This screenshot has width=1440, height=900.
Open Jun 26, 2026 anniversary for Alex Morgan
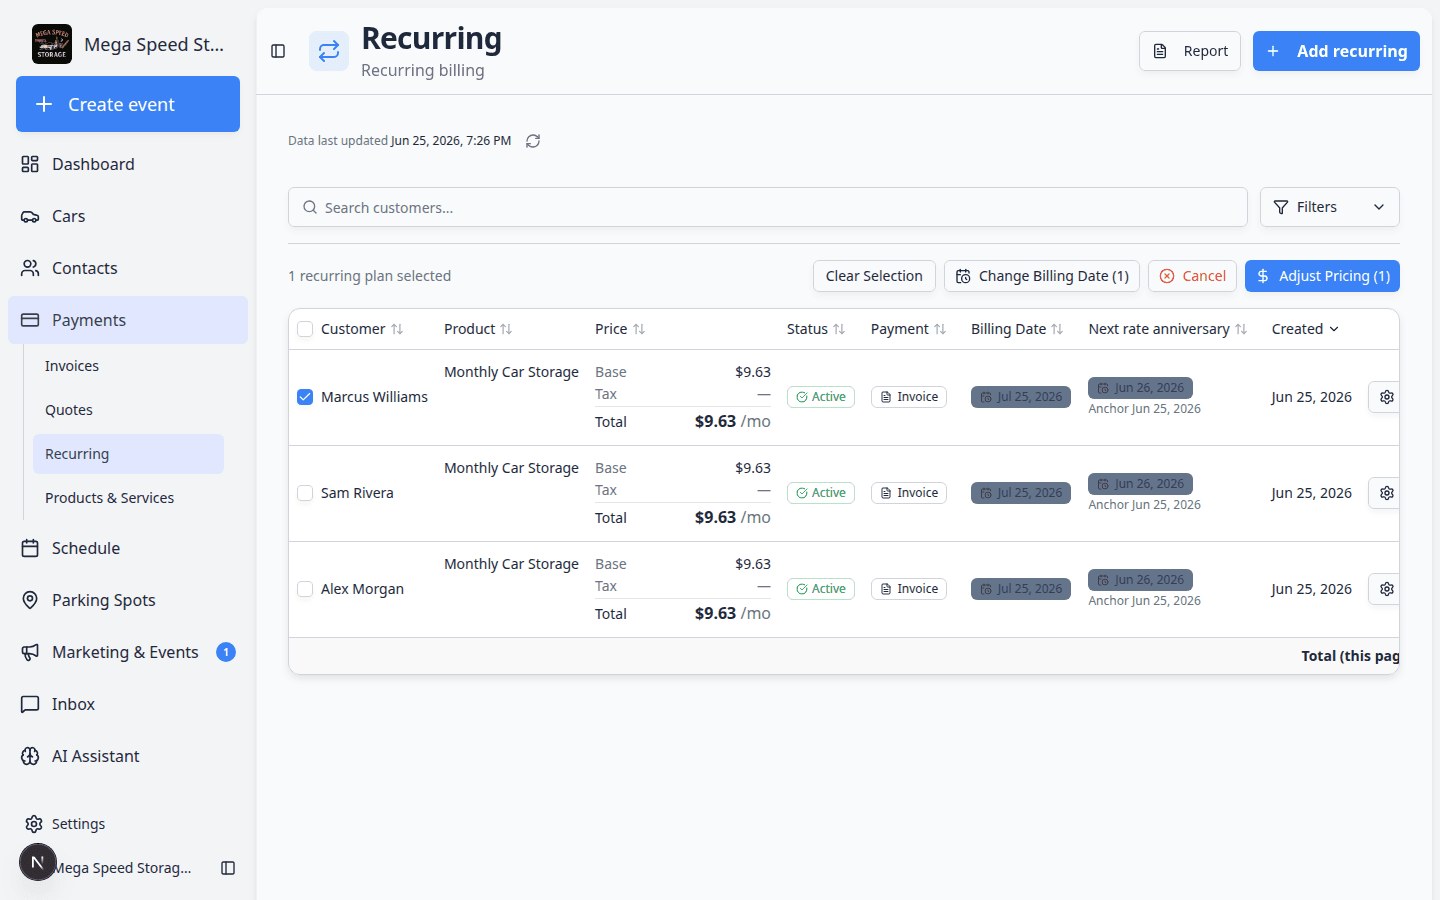point(1140,580)
